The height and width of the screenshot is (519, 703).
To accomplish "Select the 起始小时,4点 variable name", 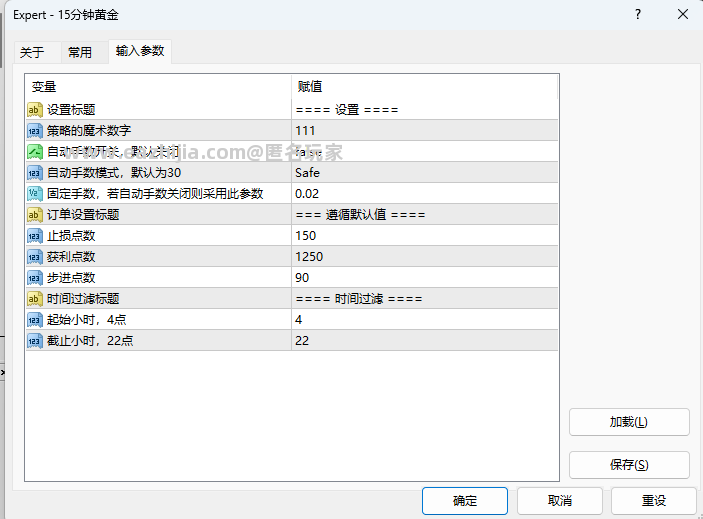I will coord(87,320).
